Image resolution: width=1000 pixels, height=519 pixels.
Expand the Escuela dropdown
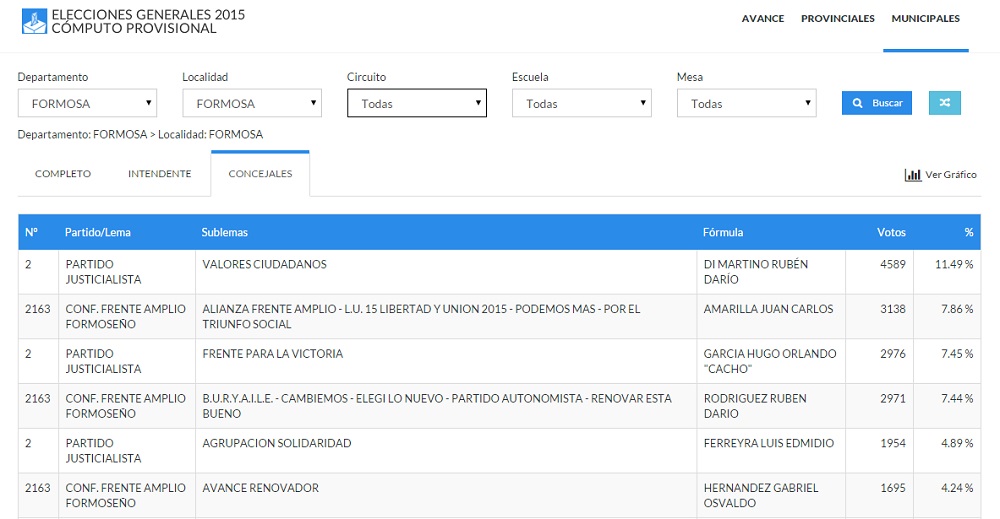click(582, 103)
